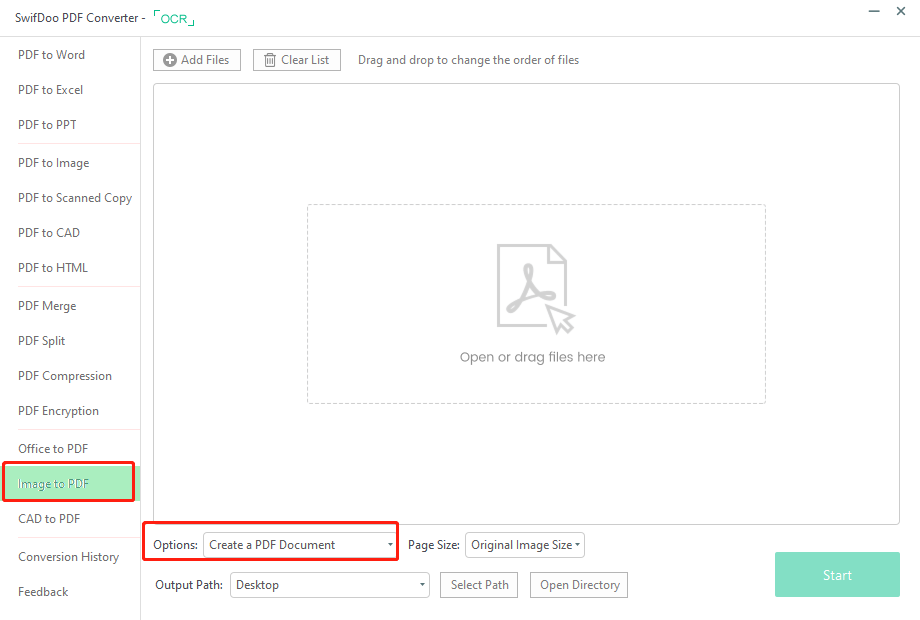Click the Open or drag files here area
The height and width of the screenshot is (620, 920).
point(536,304)
